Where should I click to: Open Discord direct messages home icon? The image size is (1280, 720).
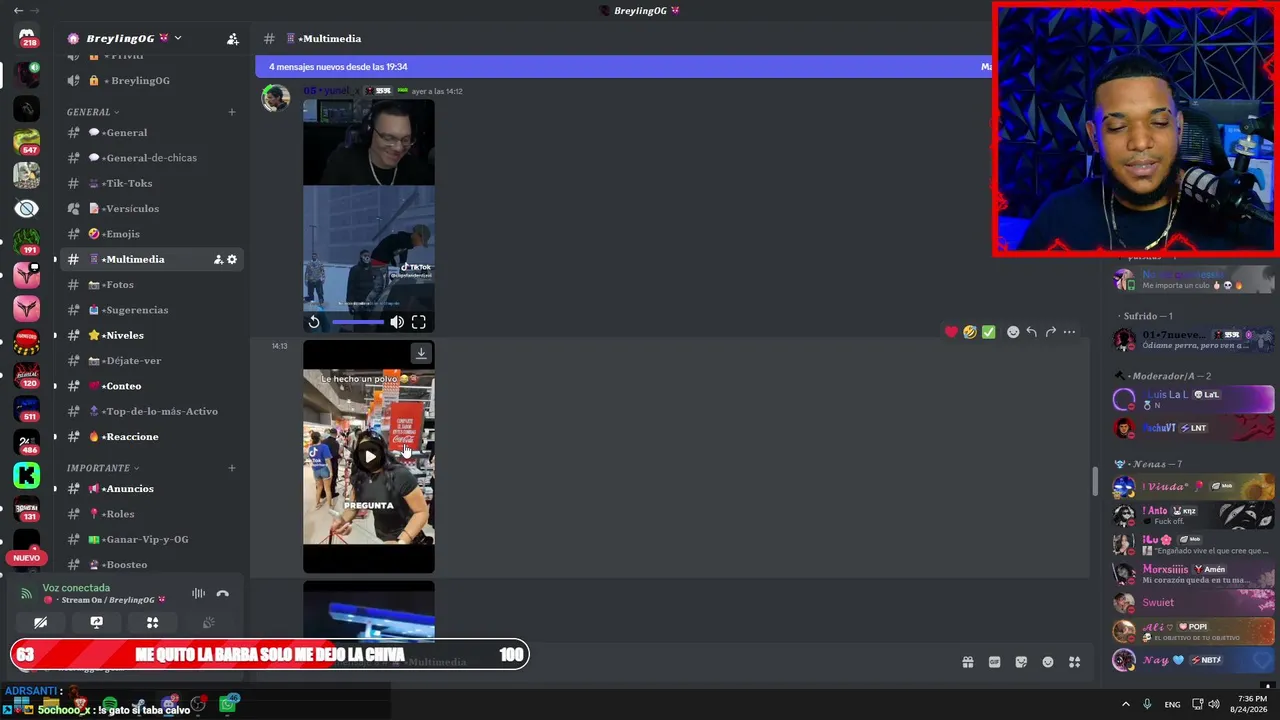(x=27, y=37)
